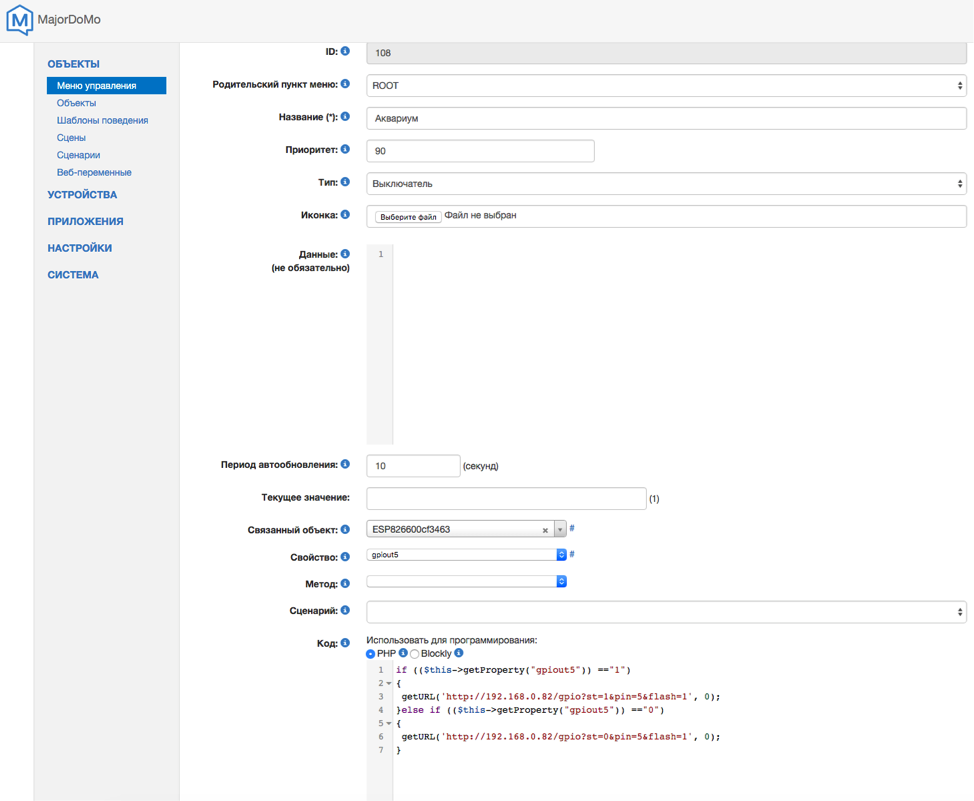
Task: Click info icon beside Связанный объект label
Action: (x=345, y=529)
